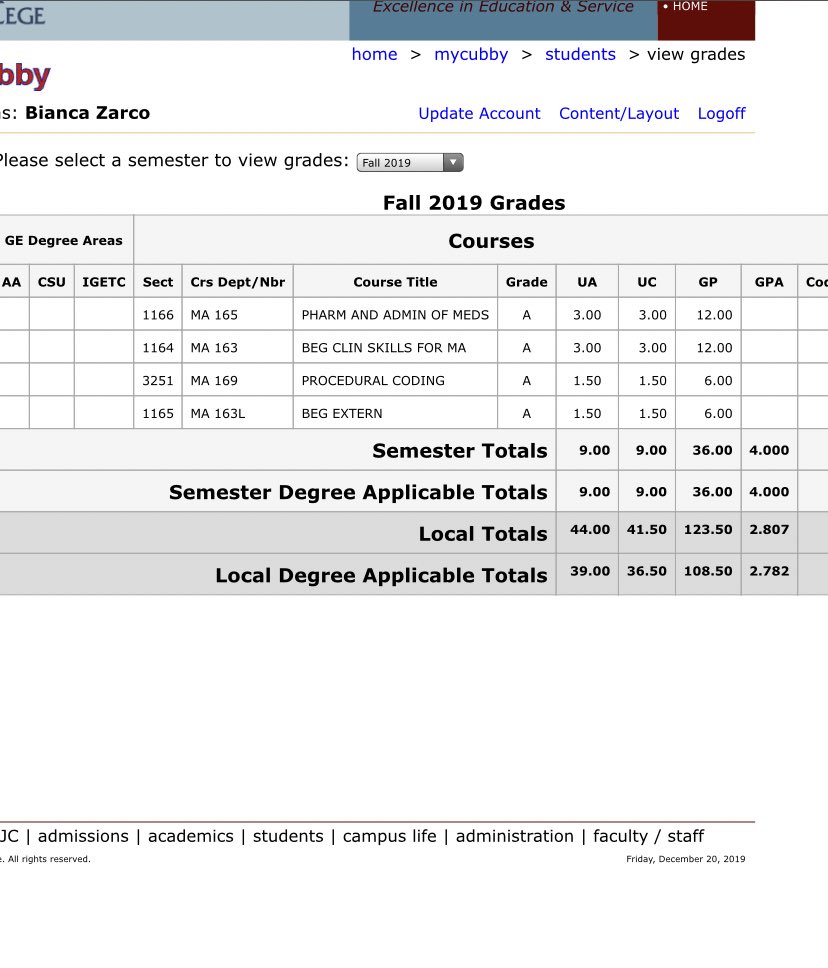Go to the campus life footer link
The height and width of the screenshot is (968, 828).
tap(390, 836)
